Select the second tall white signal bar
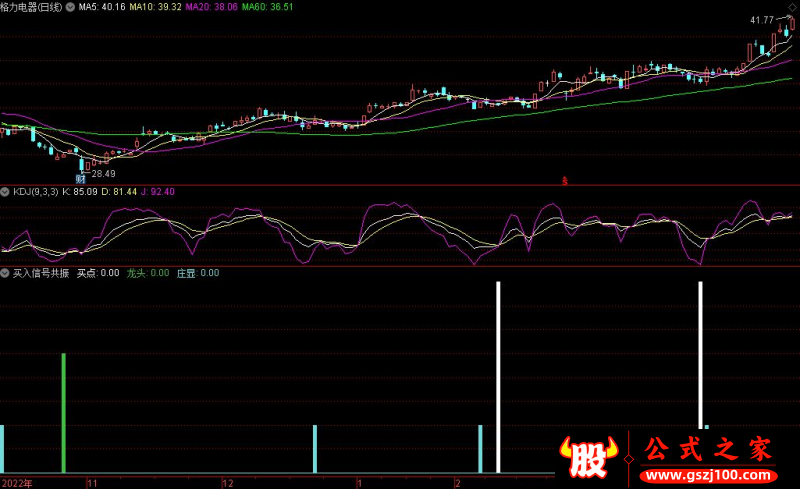The width and height of the screenshot is (800, 489). tap(700, 355)
